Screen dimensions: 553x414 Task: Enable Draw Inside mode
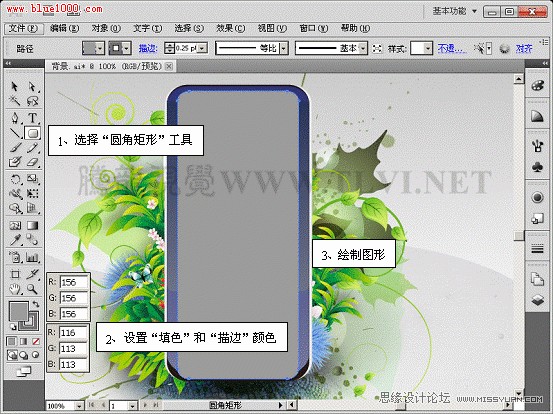pyautogui.click(x=36, y=355)
